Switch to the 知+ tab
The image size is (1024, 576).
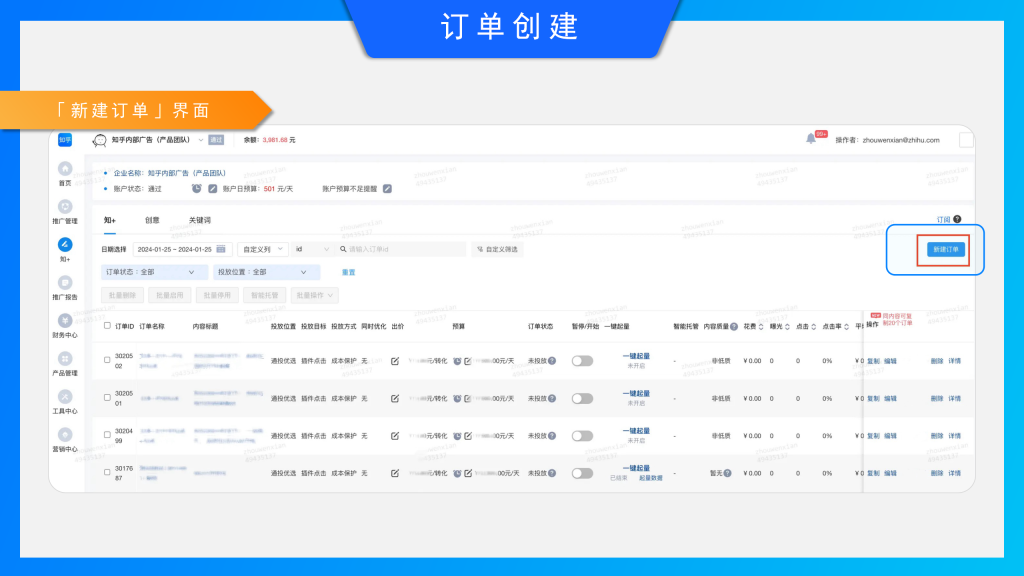pos(110,220)
